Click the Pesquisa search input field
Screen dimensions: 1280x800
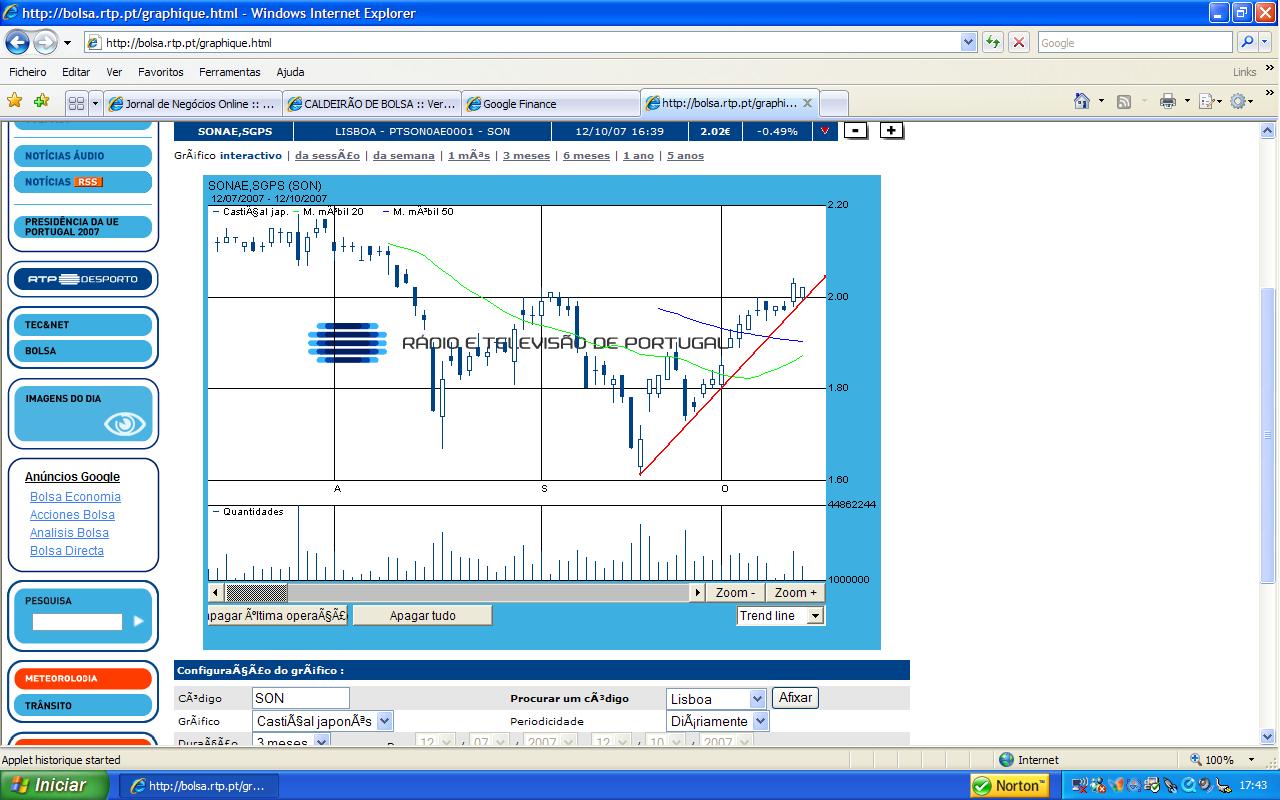77,622
